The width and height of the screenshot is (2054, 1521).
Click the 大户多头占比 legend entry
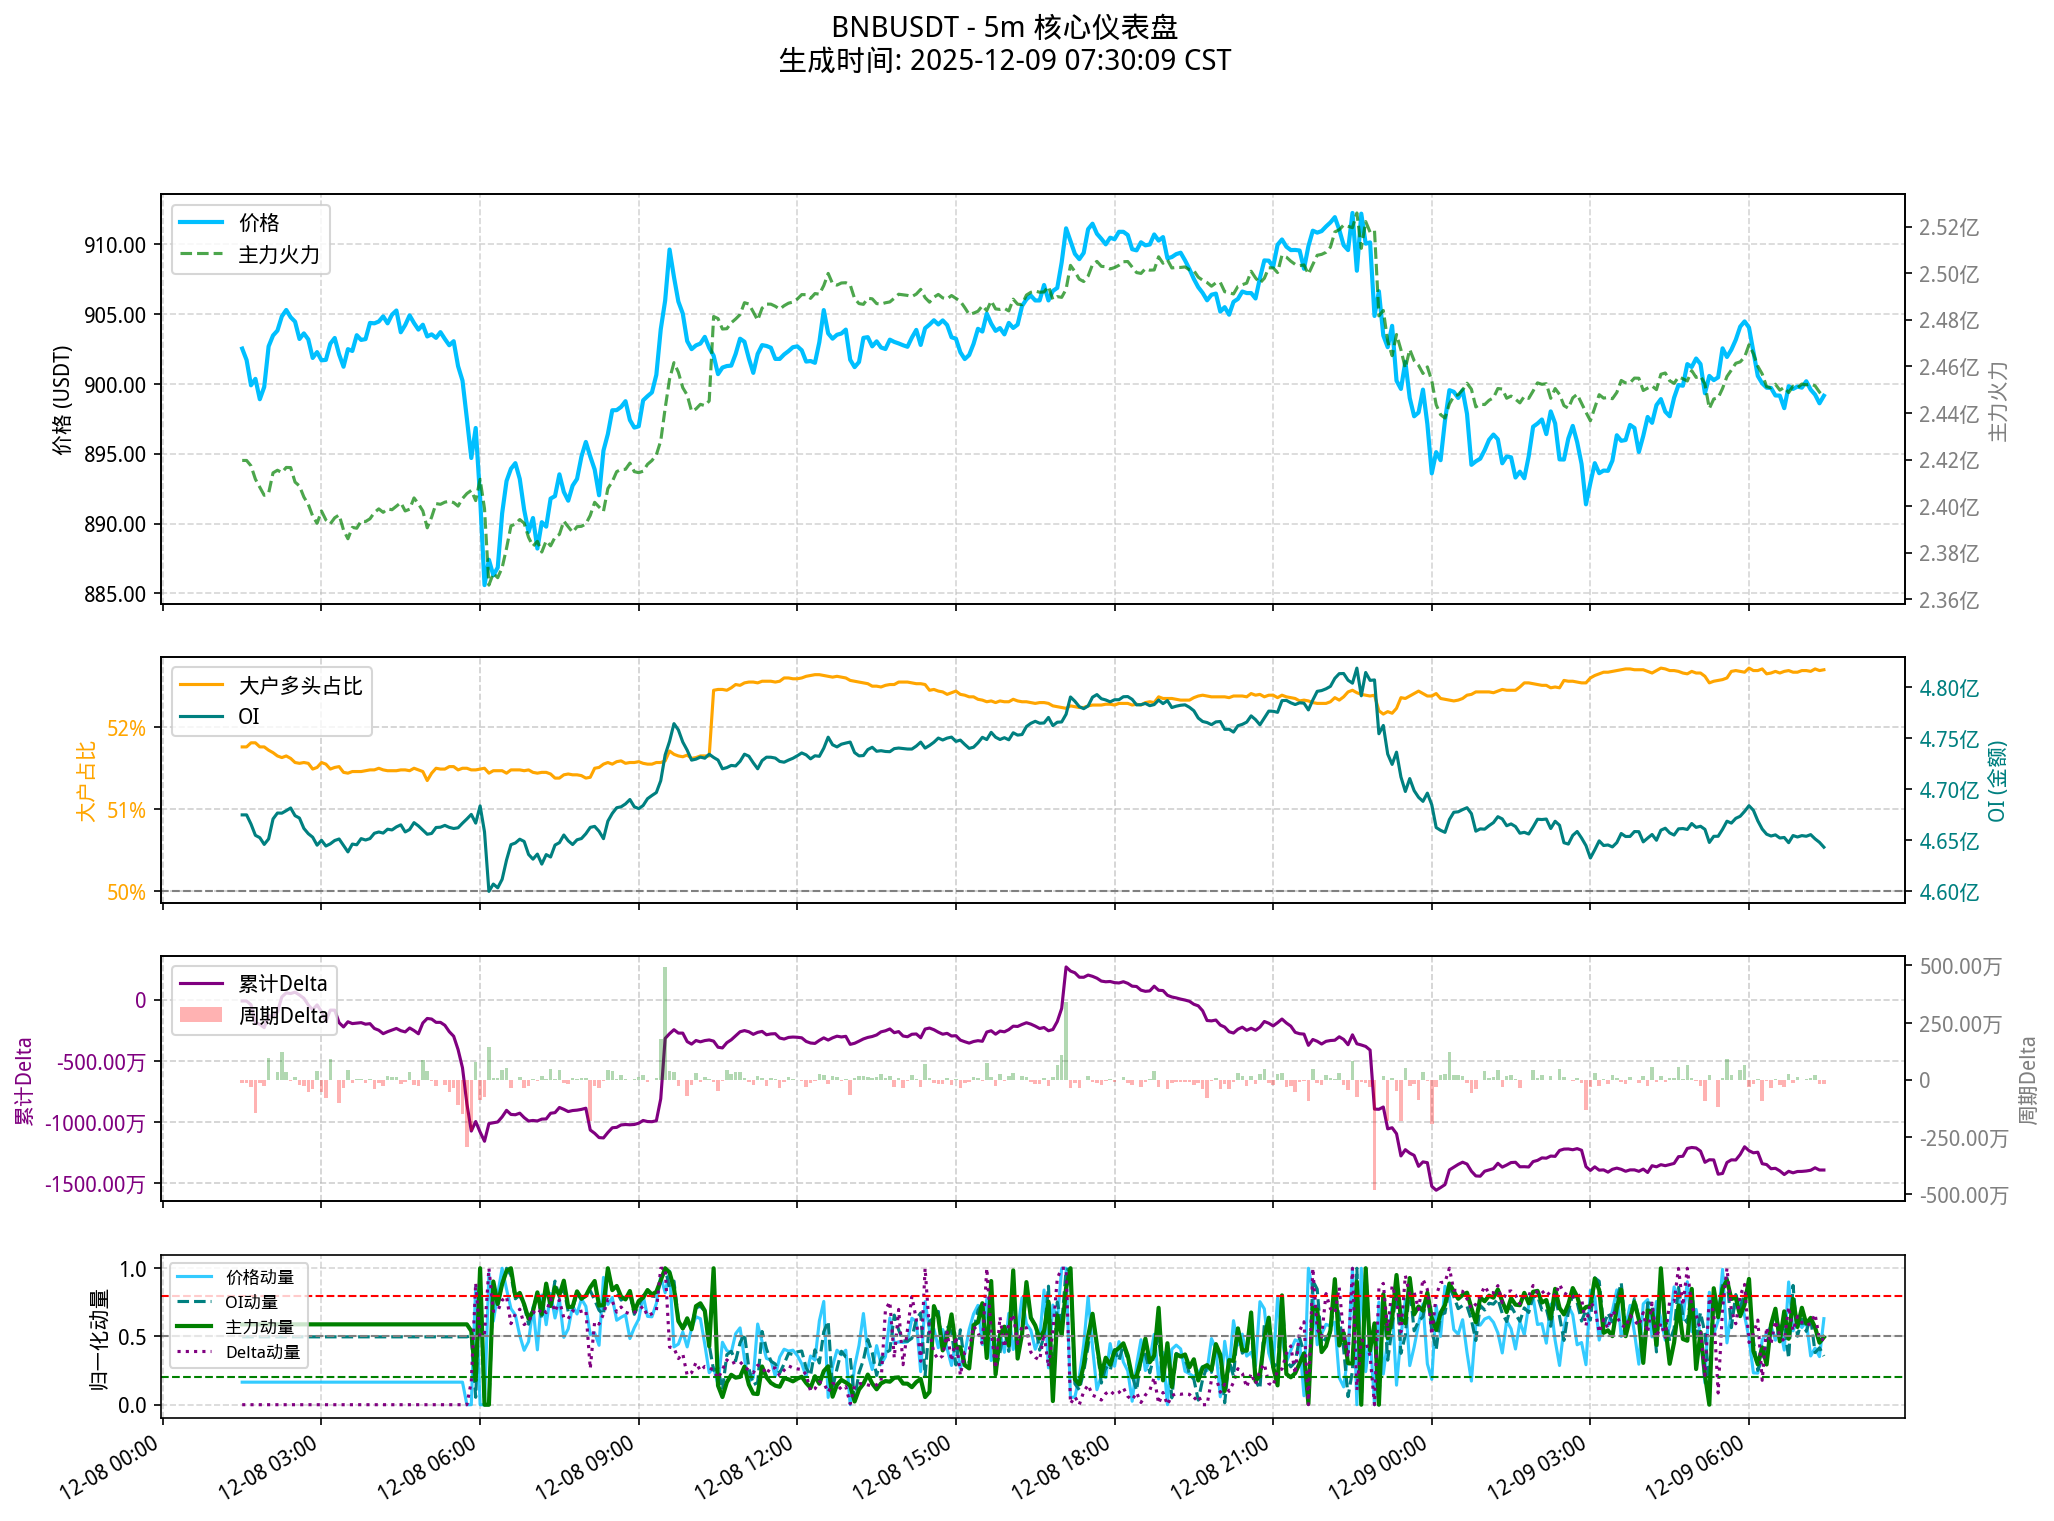[299, 686]
